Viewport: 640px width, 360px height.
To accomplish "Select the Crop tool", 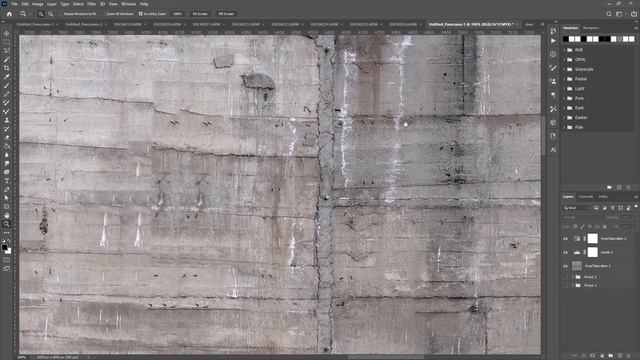I will coord(7,68).
